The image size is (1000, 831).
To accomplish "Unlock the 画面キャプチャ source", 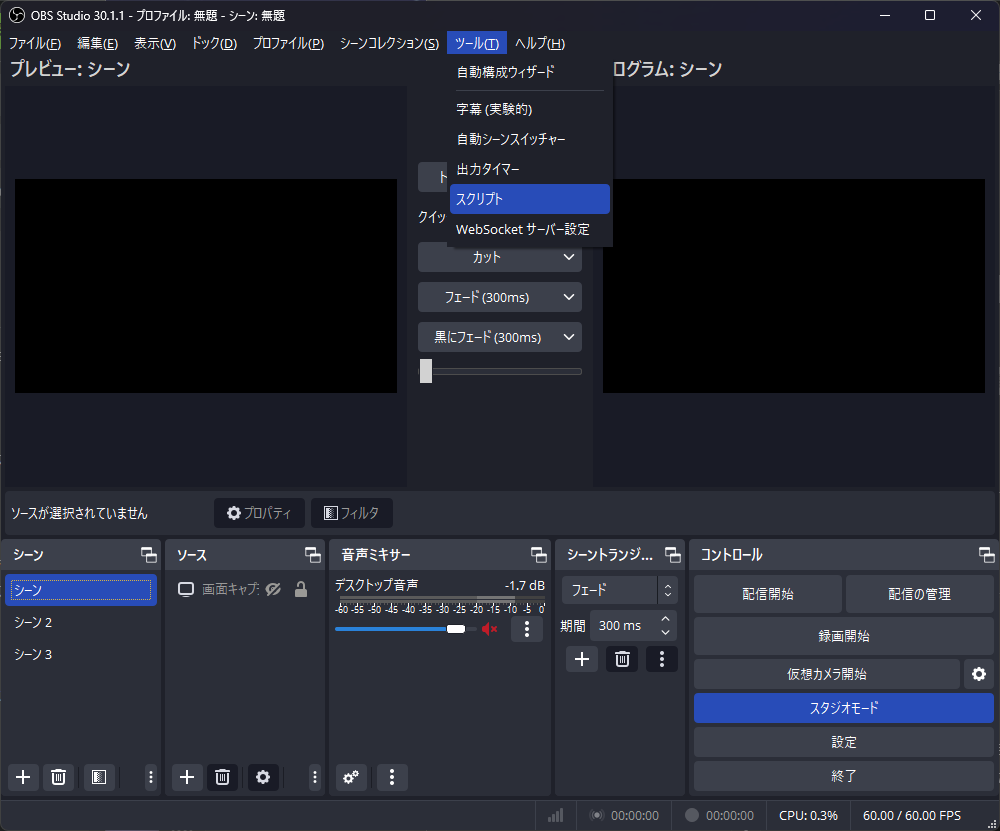I will point(300,589).
